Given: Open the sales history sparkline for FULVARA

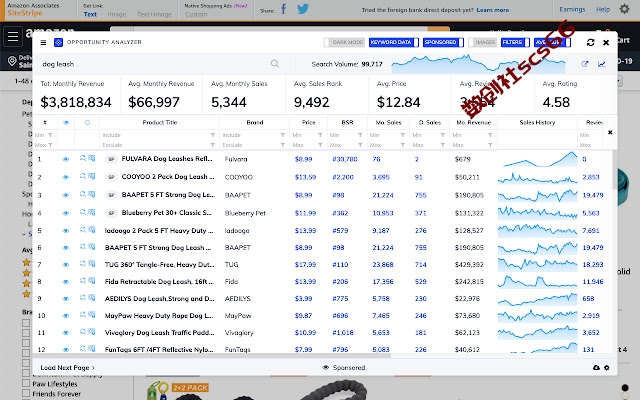Looking at the screenshot, I should [x=538, y=159].
